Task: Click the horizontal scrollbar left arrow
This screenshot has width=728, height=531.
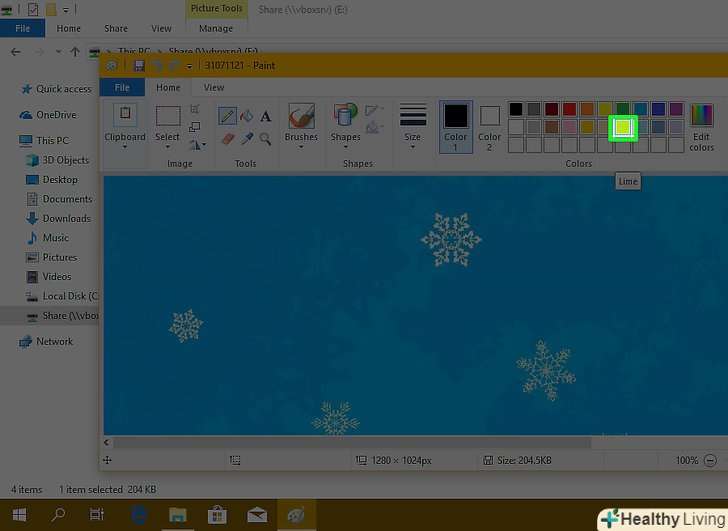Action: [x=107, y=442]
